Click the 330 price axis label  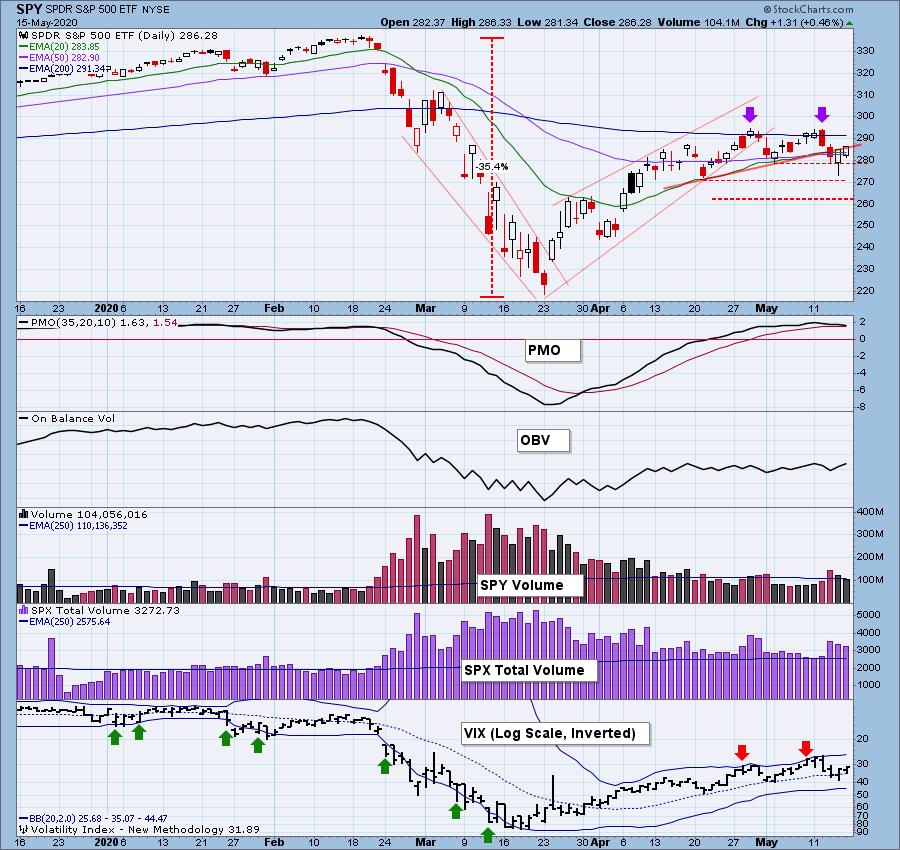(866, 51)
